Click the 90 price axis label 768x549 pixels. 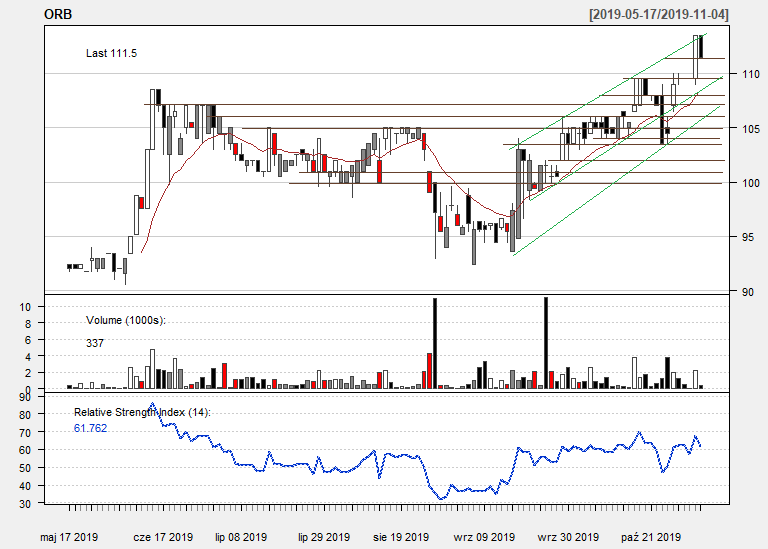(748, 292)
